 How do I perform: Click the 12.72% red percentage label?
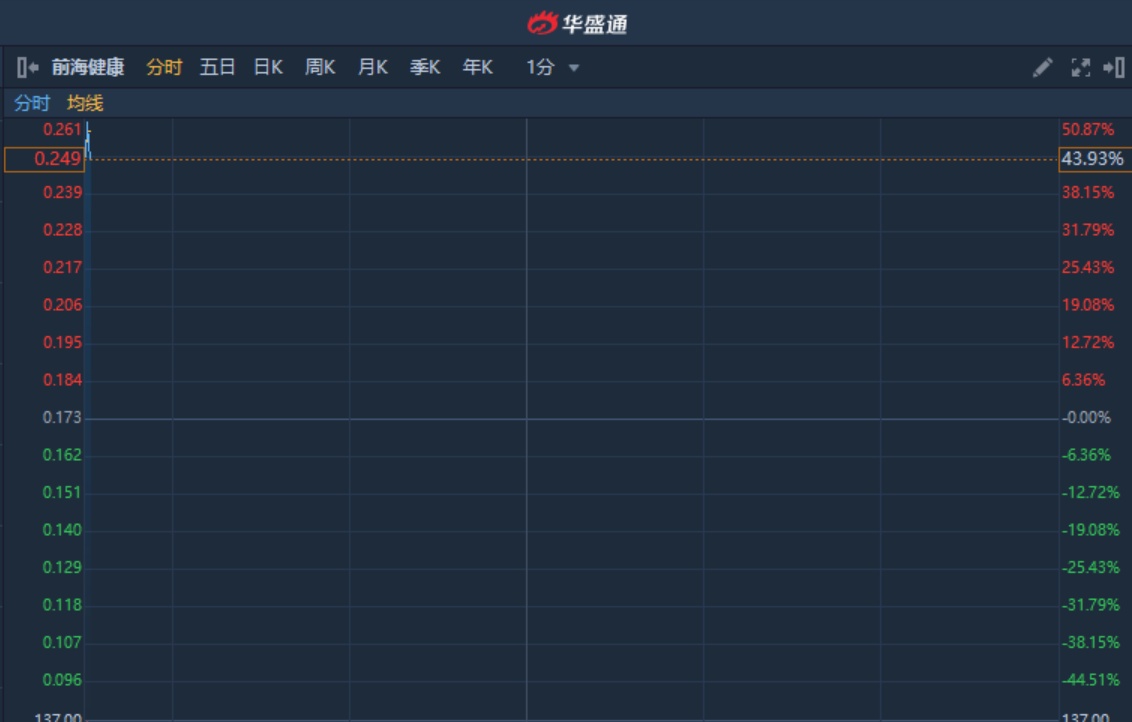pyautogui.click(x=1088, y=343)
